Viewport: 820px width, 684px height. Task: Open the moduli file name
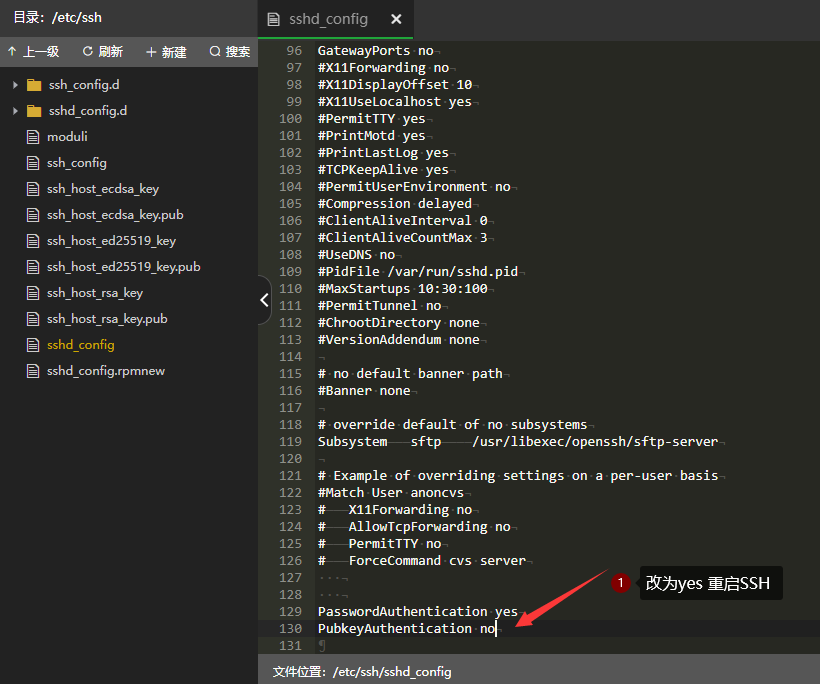pyautogui.click(x=67, y=137)
